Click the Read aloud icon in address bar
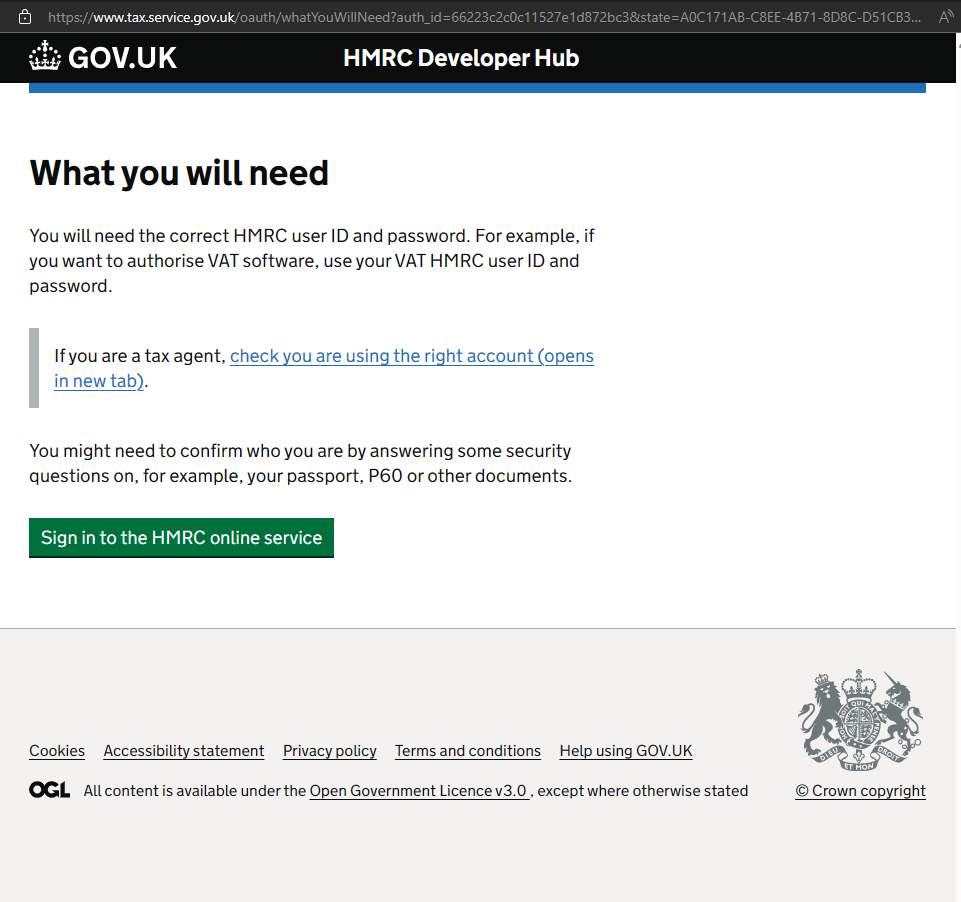 [x=946, y=17]
